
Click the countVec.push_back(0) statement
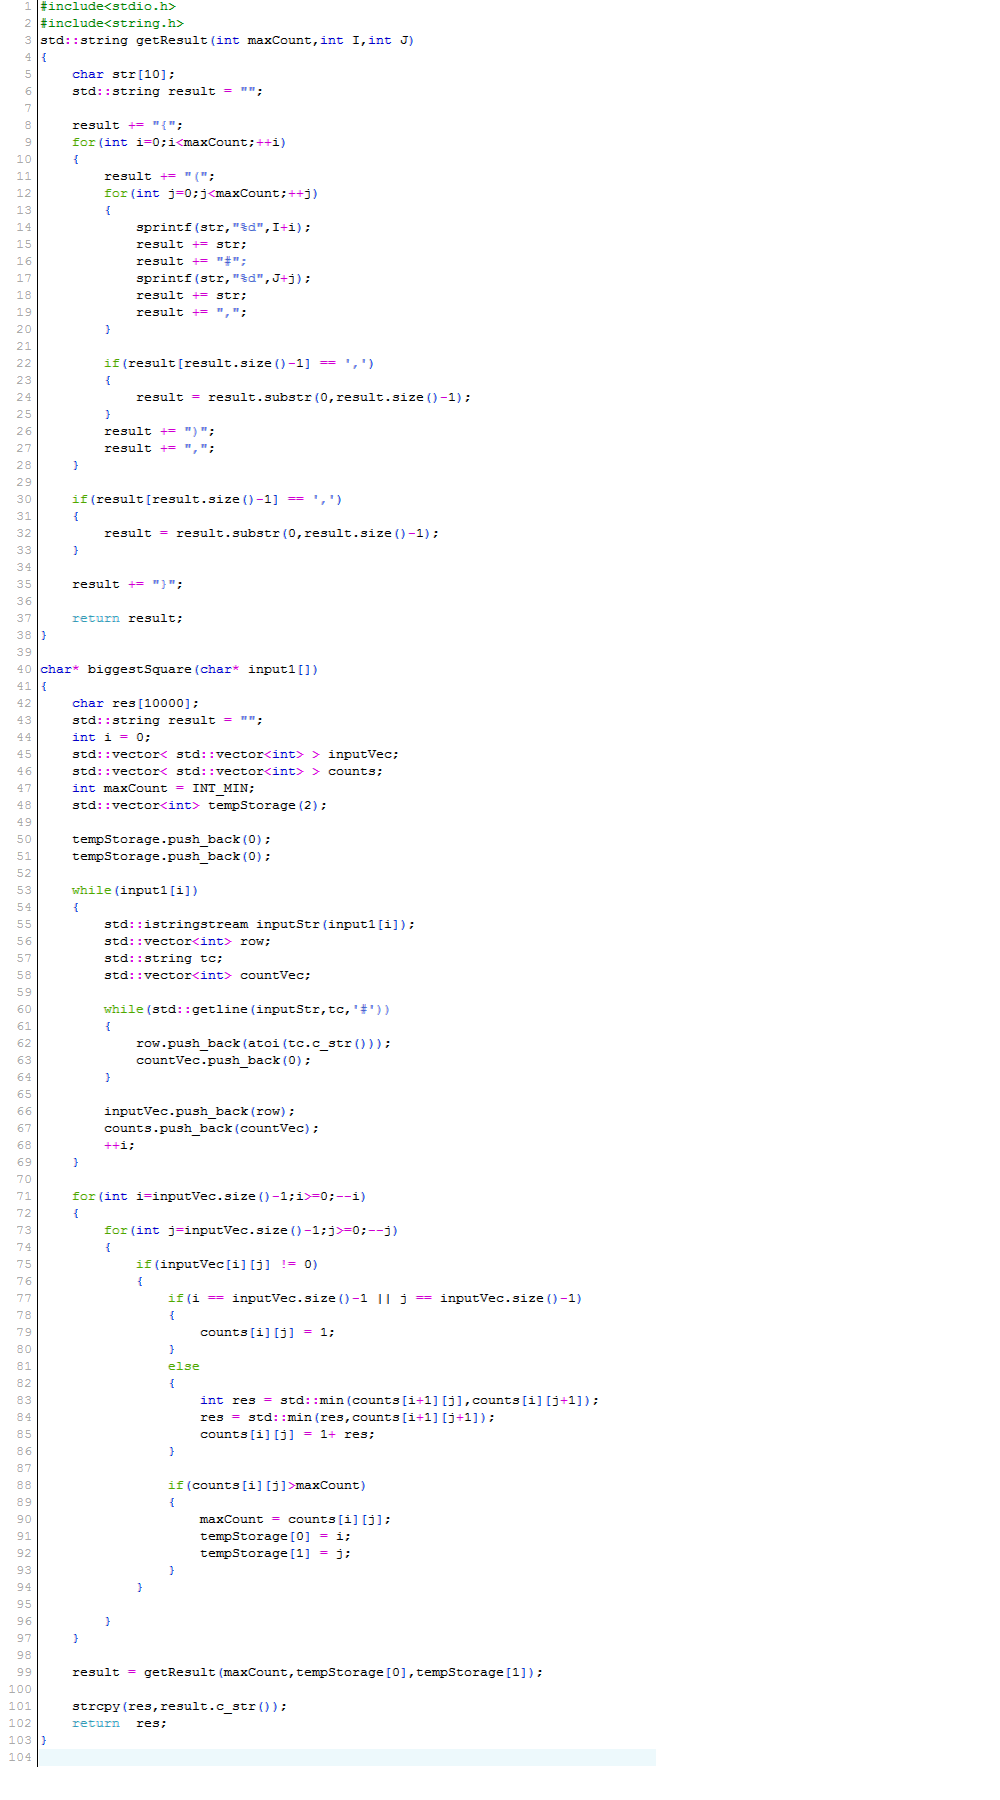click(223, 1061)
